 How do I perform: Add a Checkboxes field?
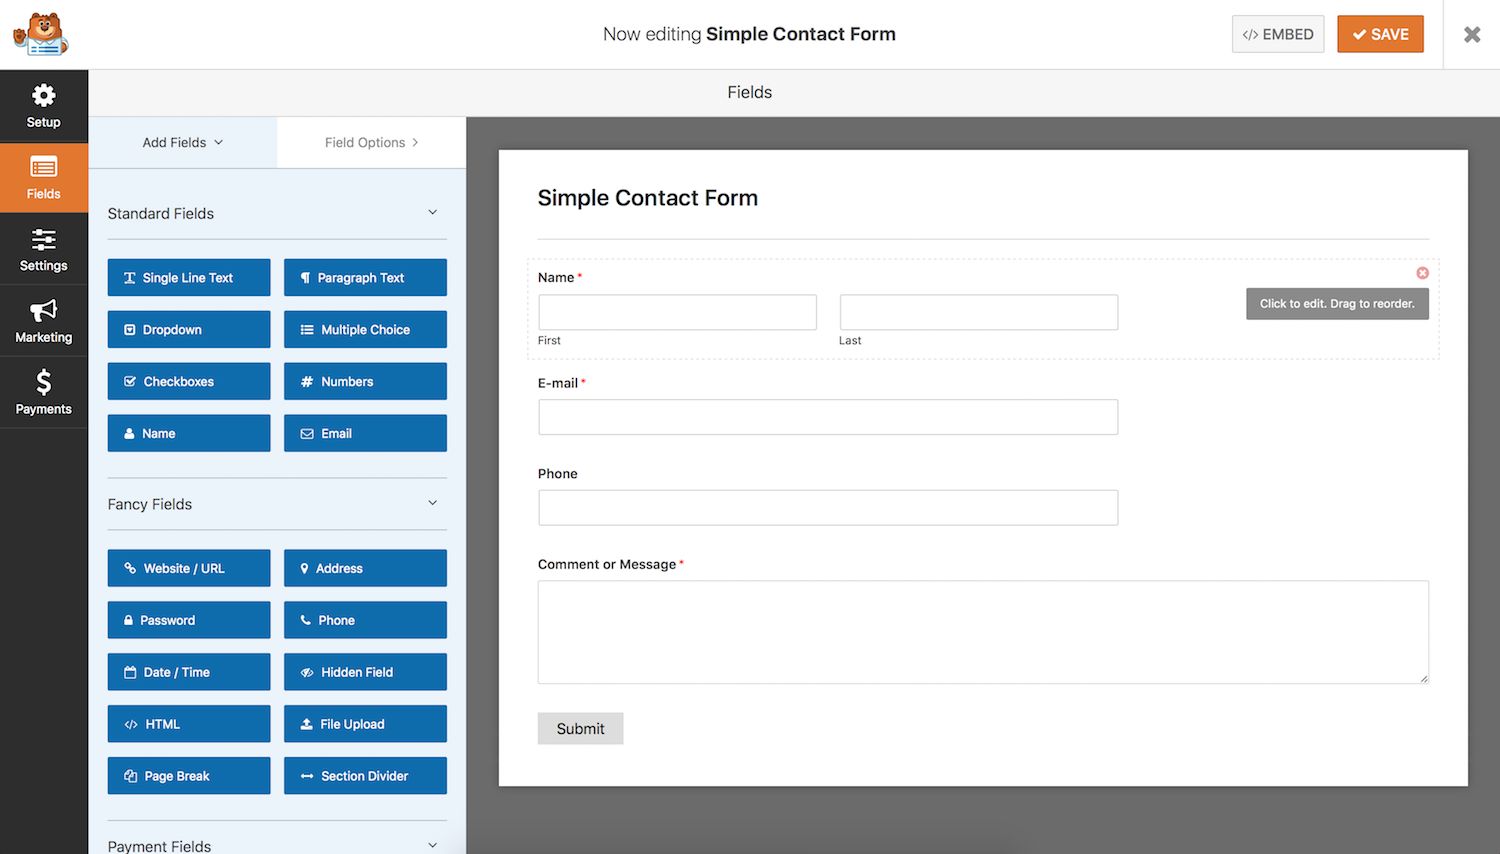click(189, 382)
